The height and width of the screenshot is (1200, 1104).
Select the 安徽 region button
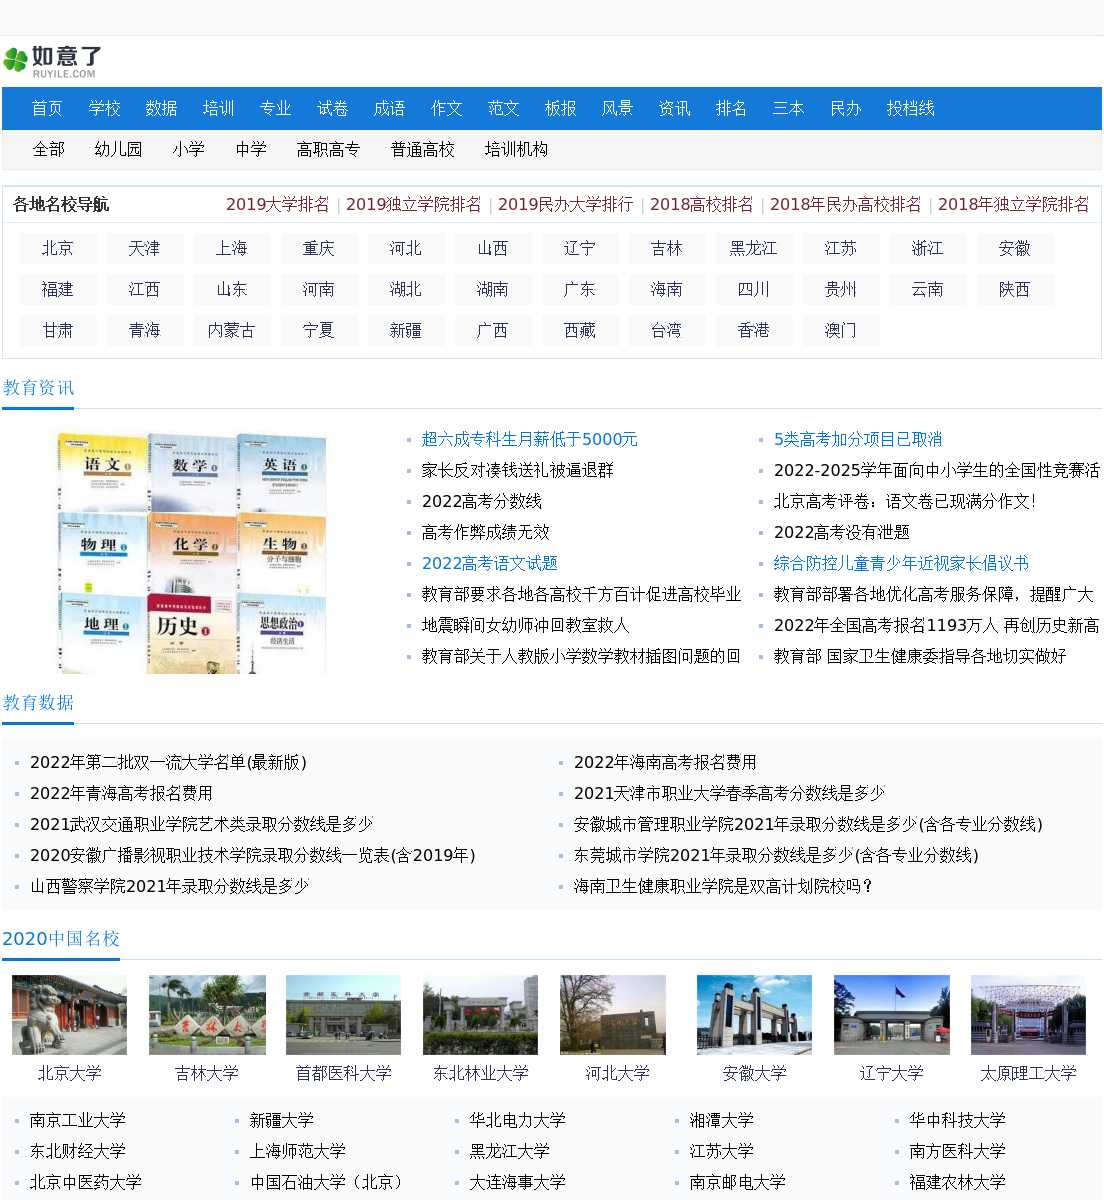click(x=1014, y=248)
